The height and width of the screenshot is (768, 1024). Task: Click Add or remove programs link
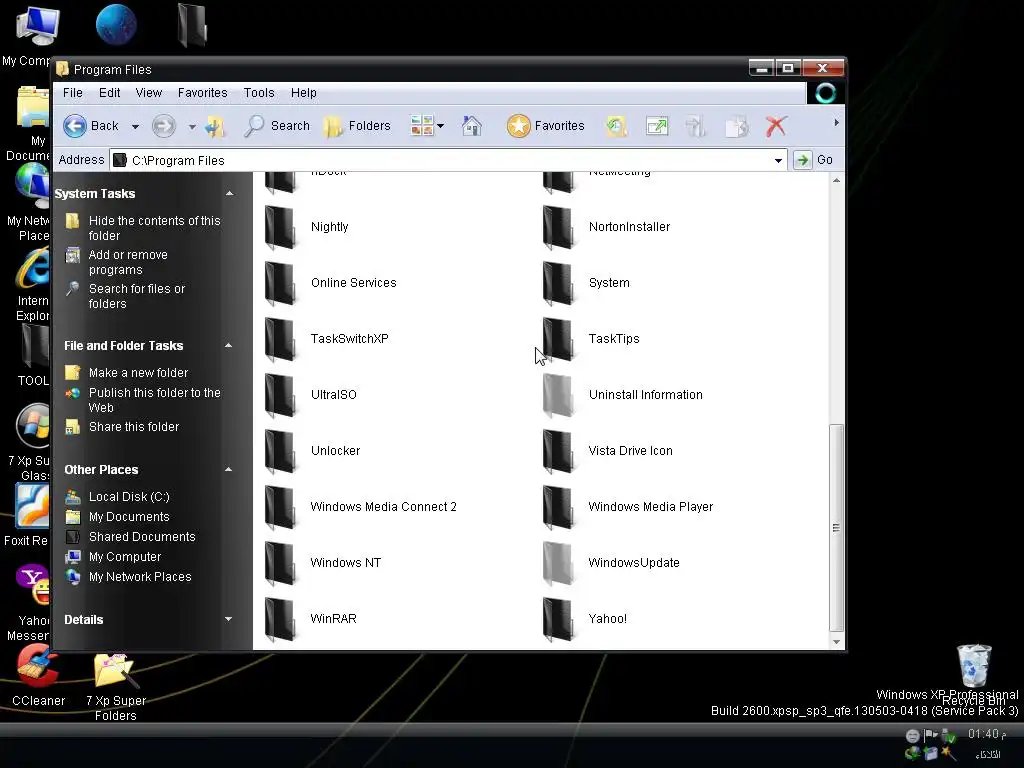(x=128, y=262)
